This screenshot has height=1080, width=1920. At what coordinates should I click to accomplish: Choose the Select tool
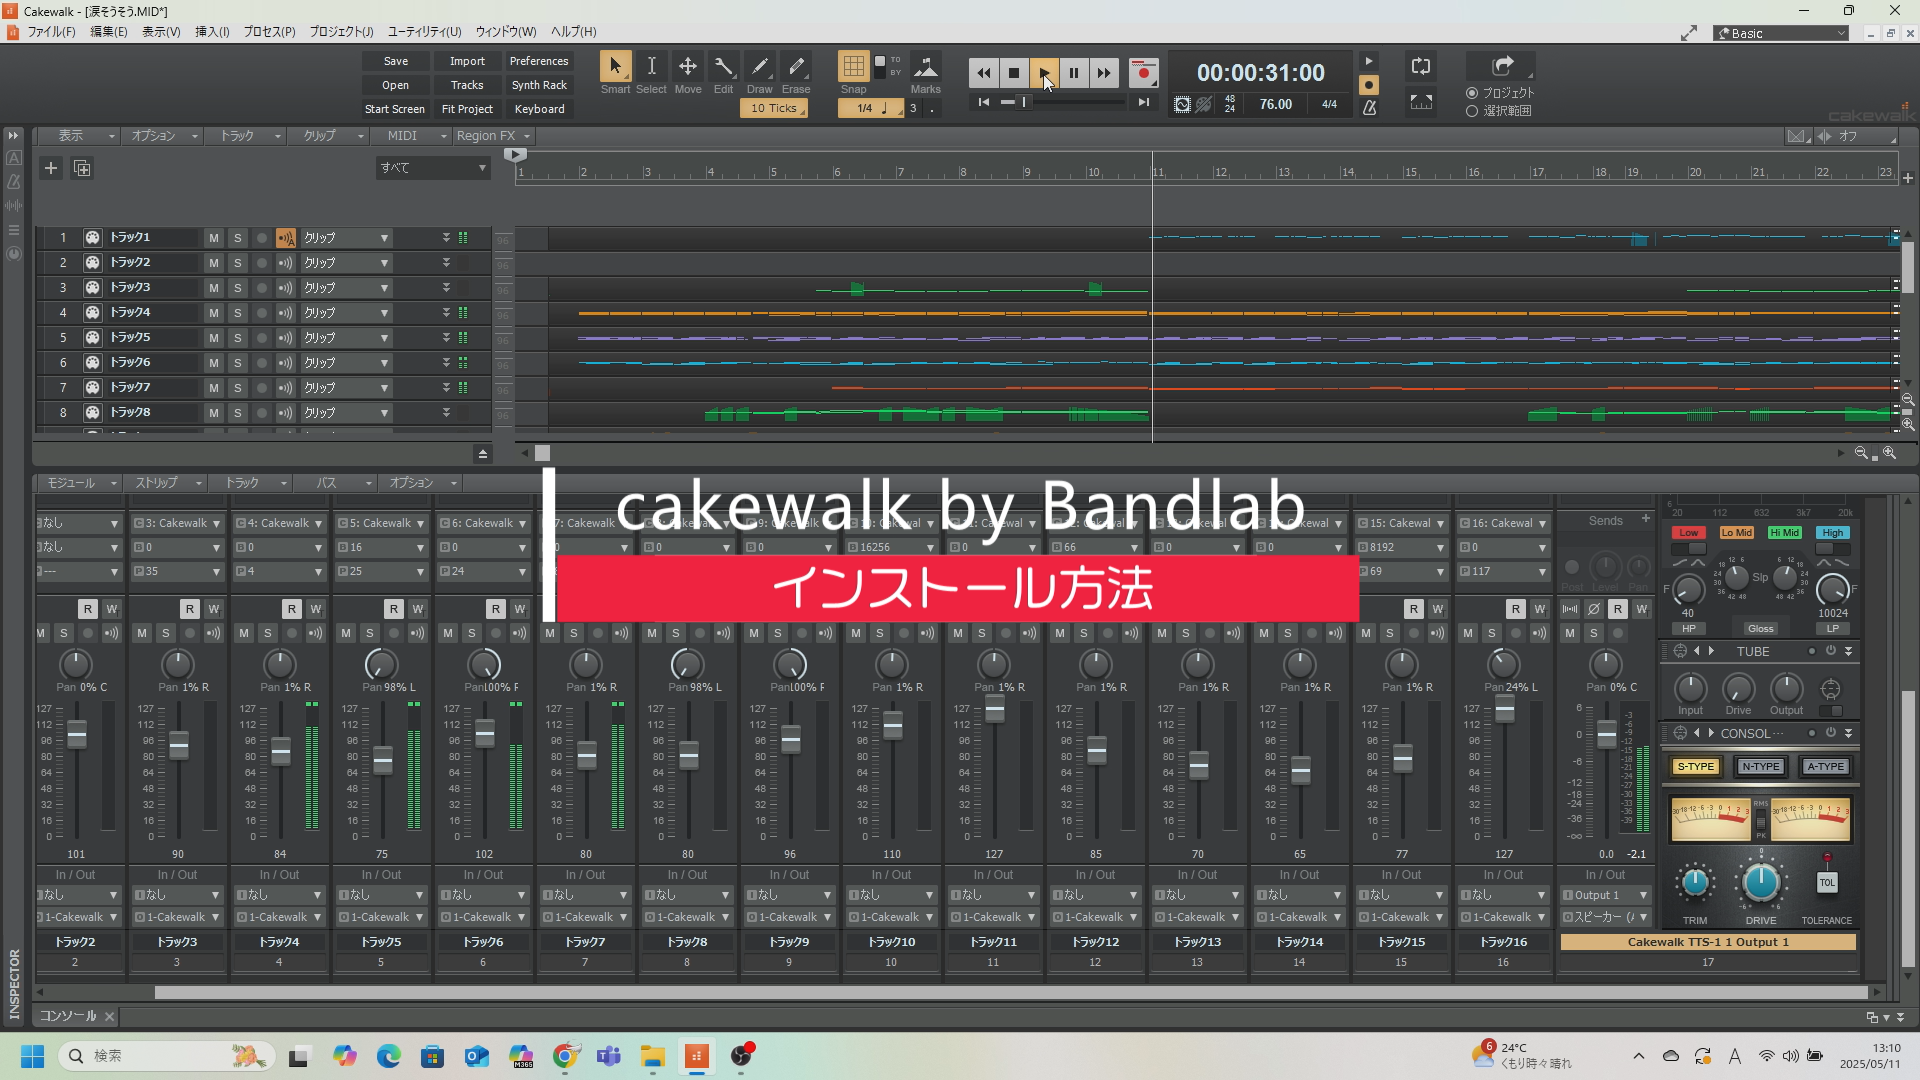click(651, 68)
